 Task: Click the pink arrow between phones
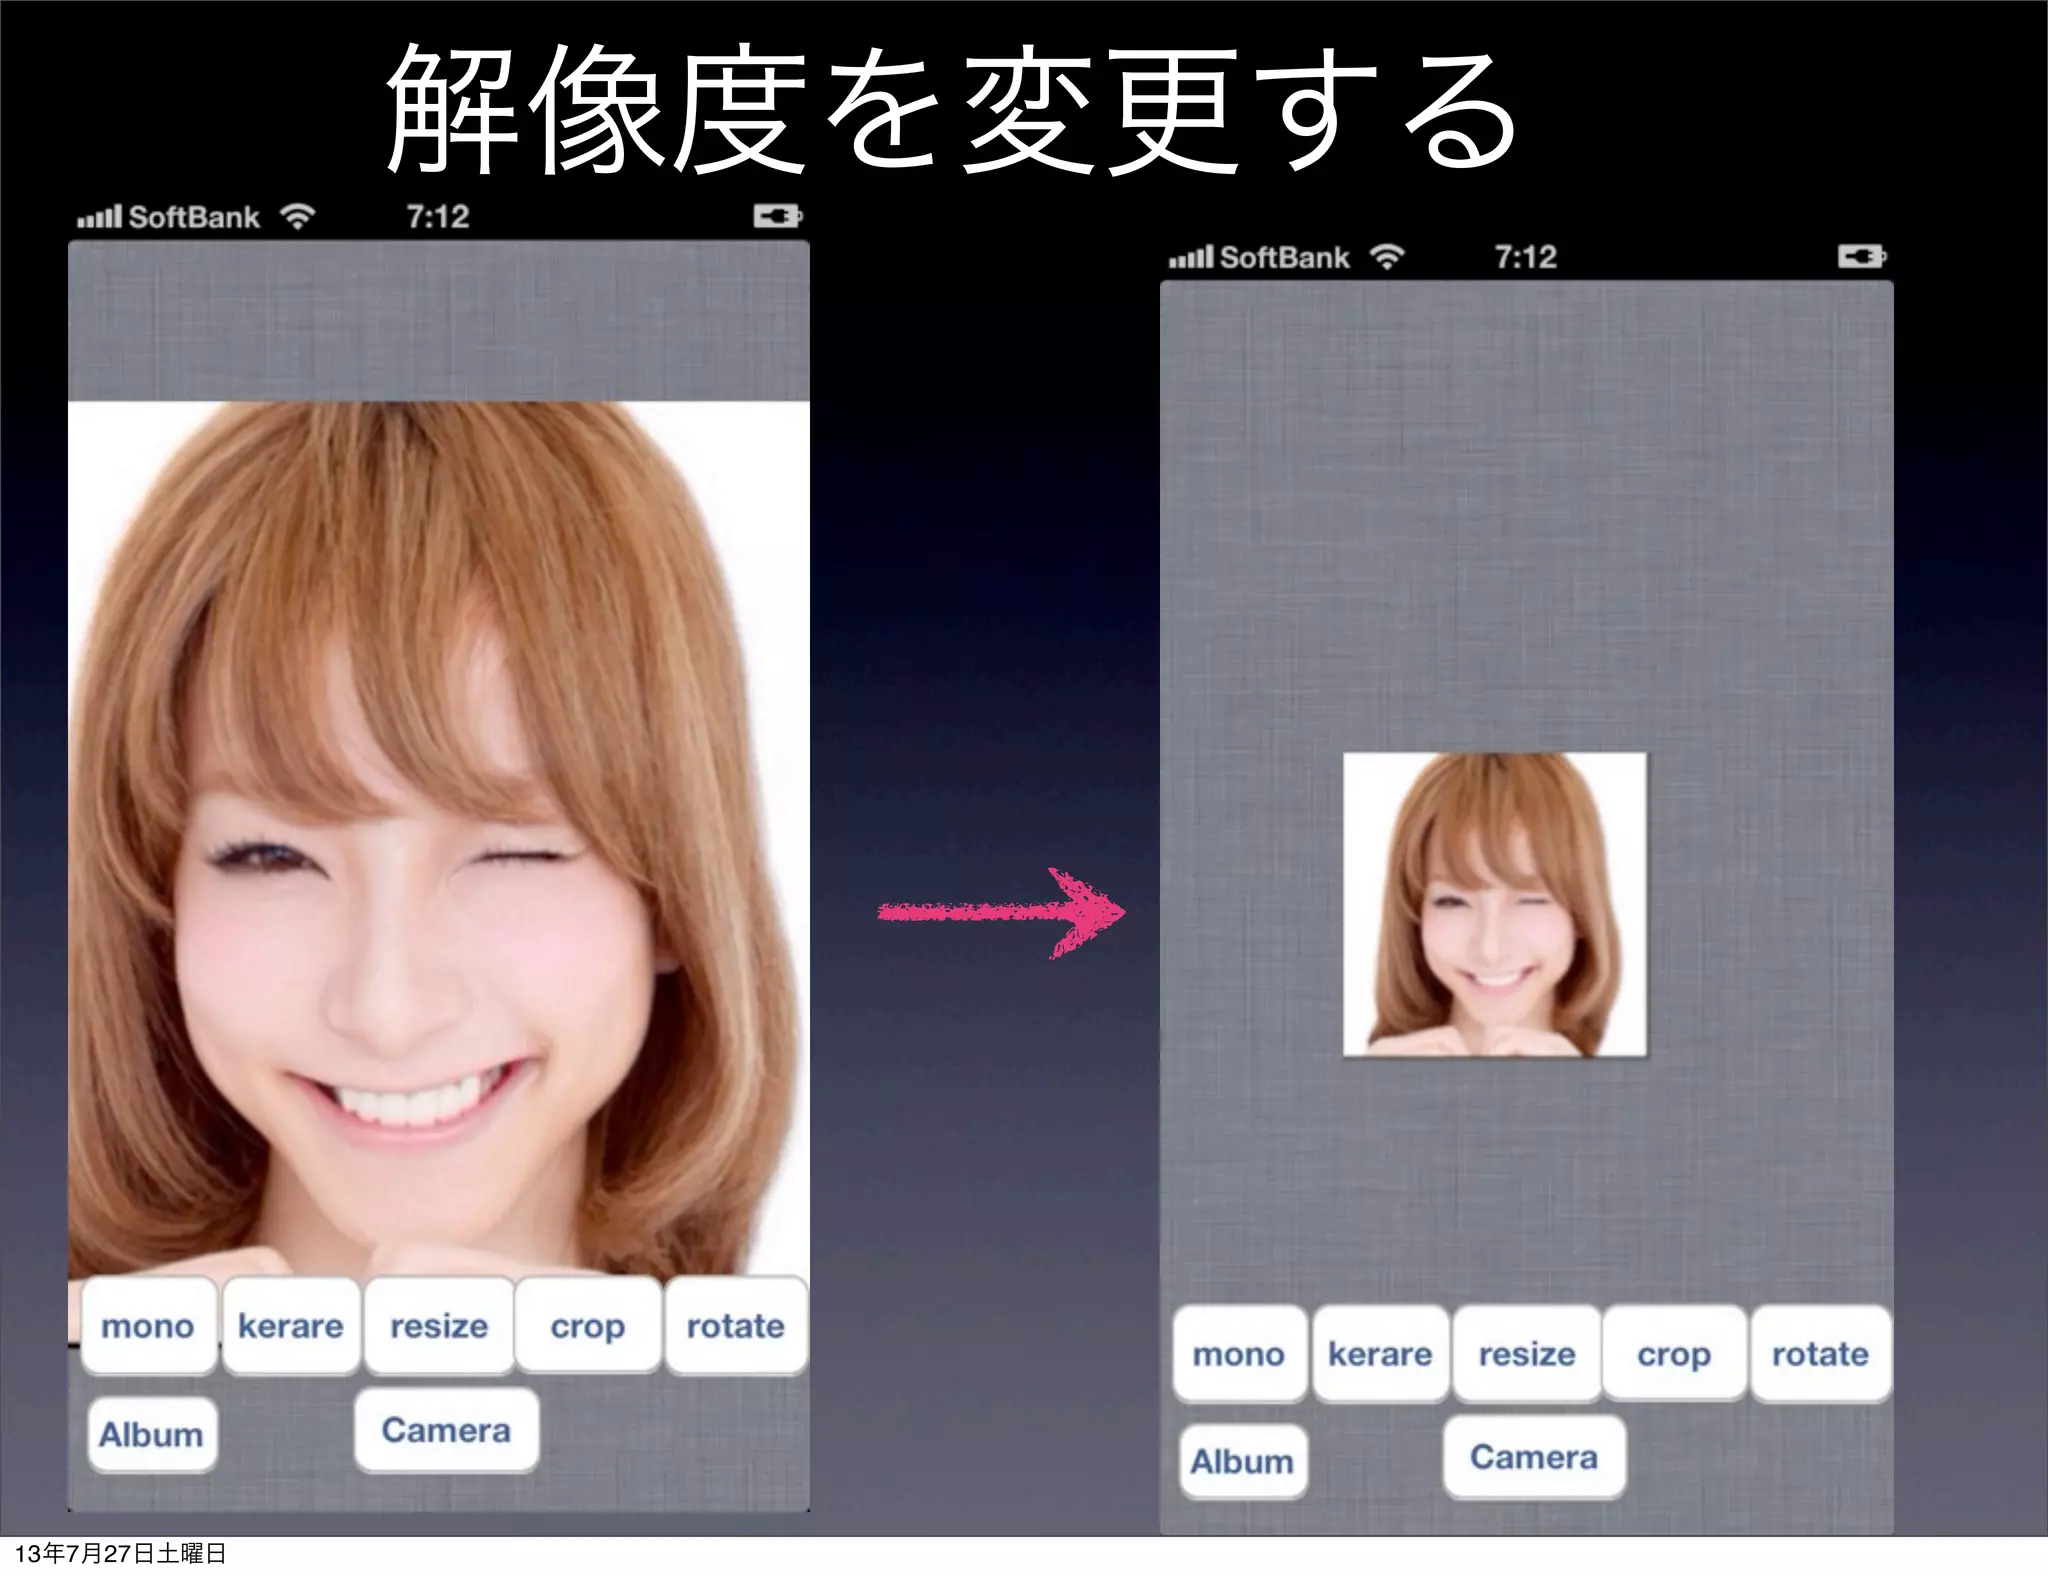(x=1001, y=912)
